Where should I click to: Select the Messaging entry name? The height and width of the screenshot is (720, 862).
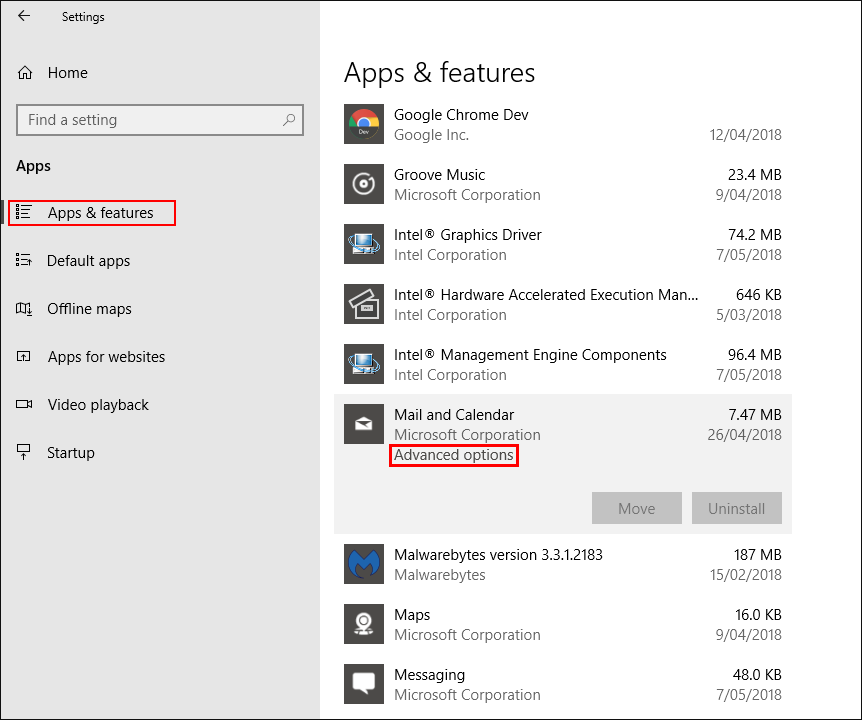[x=430, y=675]
